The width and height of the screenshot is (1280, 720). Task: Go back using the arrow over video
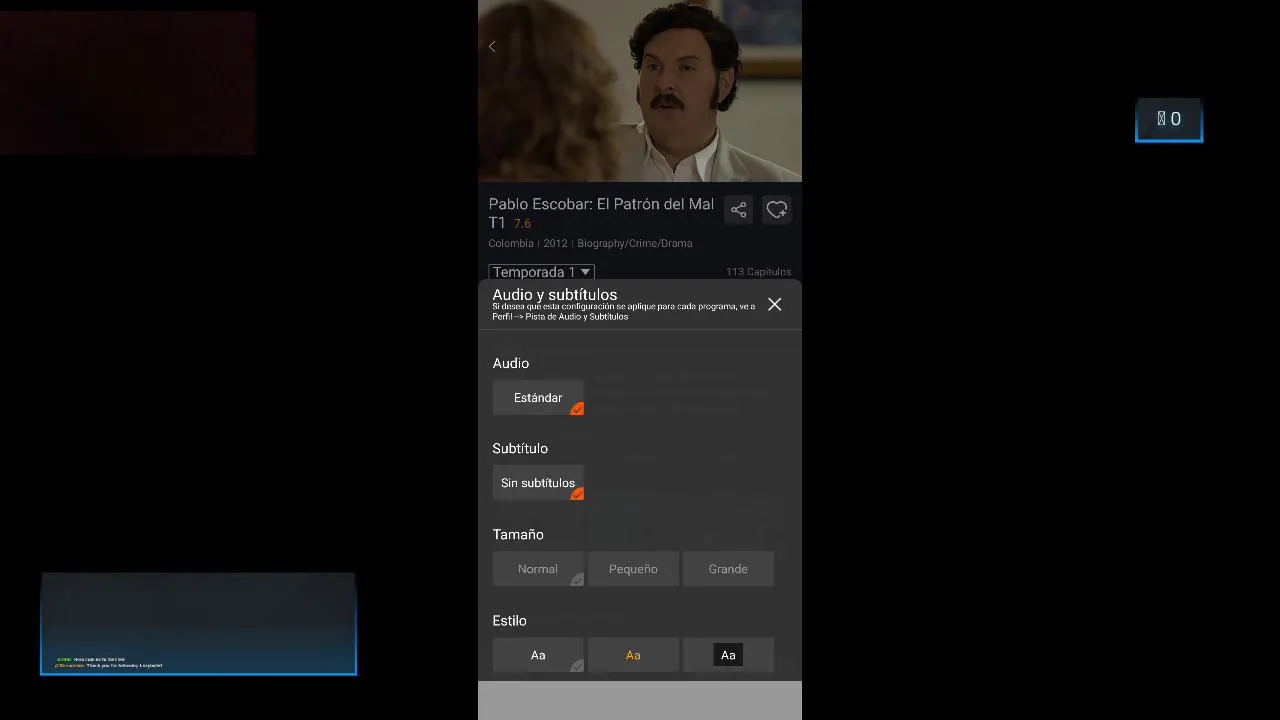492,47
